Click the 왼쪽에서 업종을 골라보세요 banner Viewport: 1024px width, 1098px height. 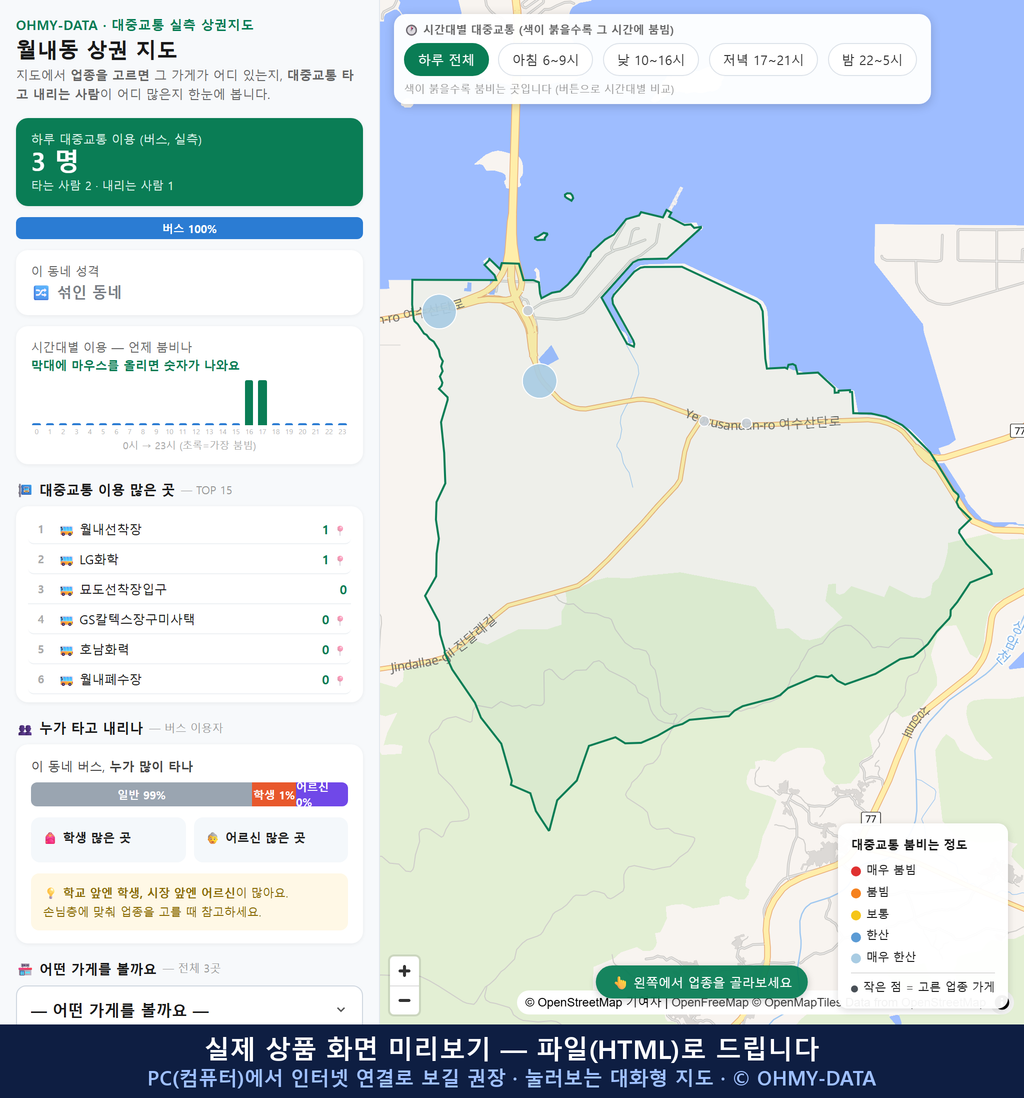[701, 982]
